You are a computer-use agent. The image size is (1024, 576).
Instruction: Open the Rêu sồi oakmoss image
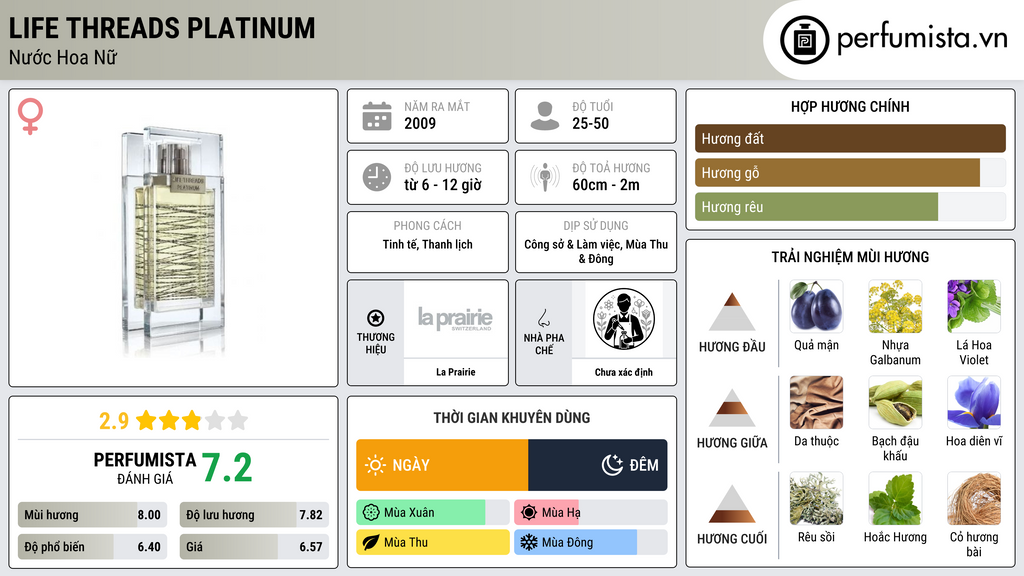point(816,498)
